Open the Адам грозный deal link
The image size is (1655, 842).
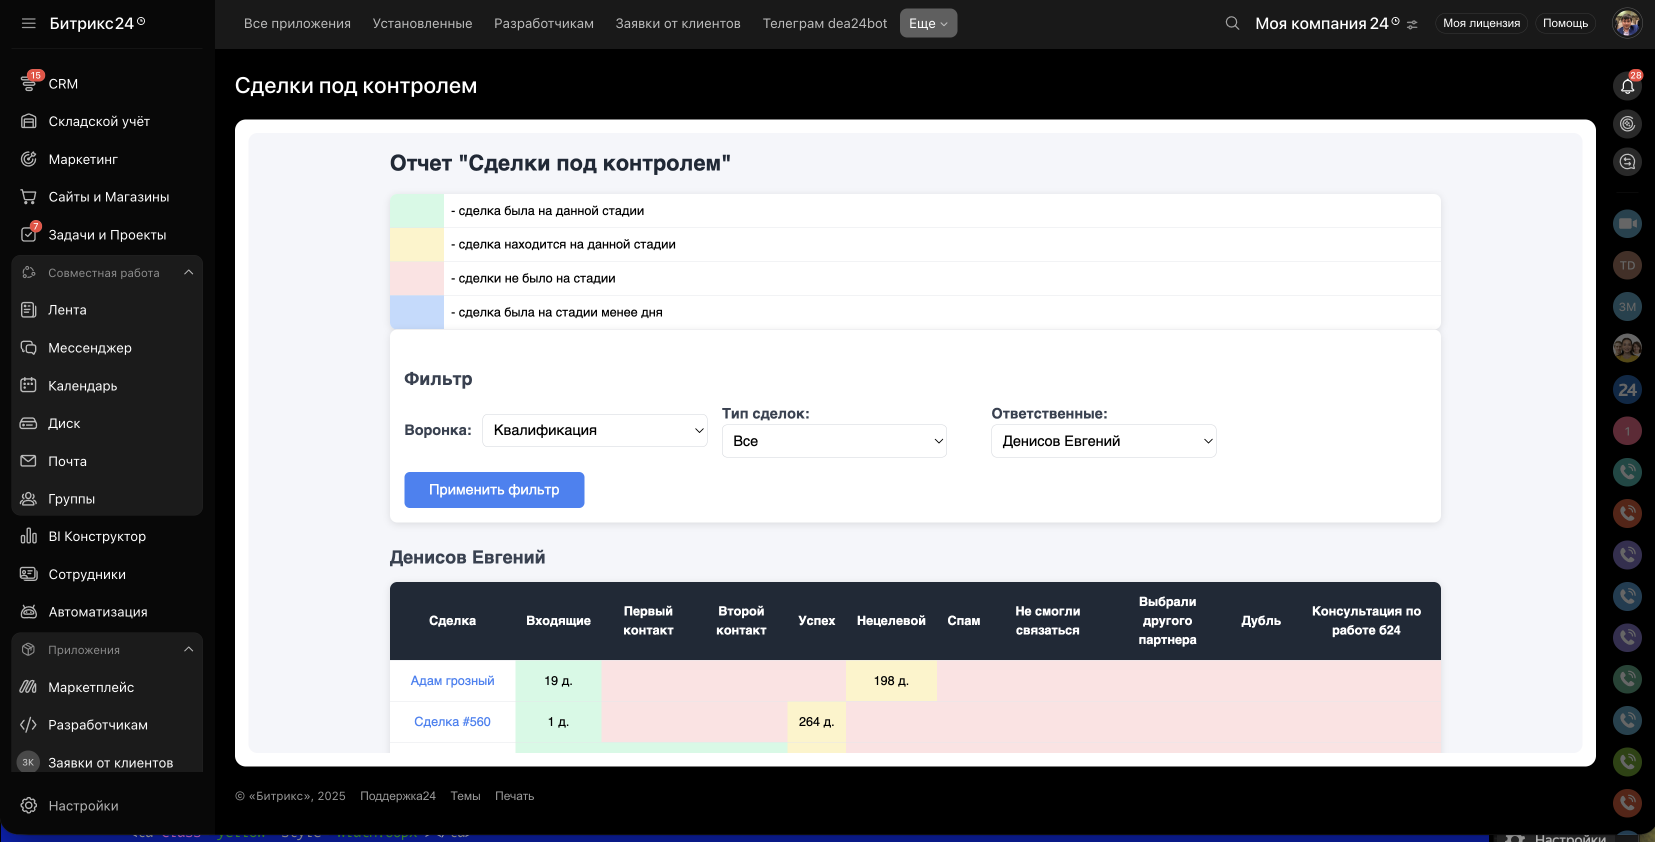[x=452, y=681]
